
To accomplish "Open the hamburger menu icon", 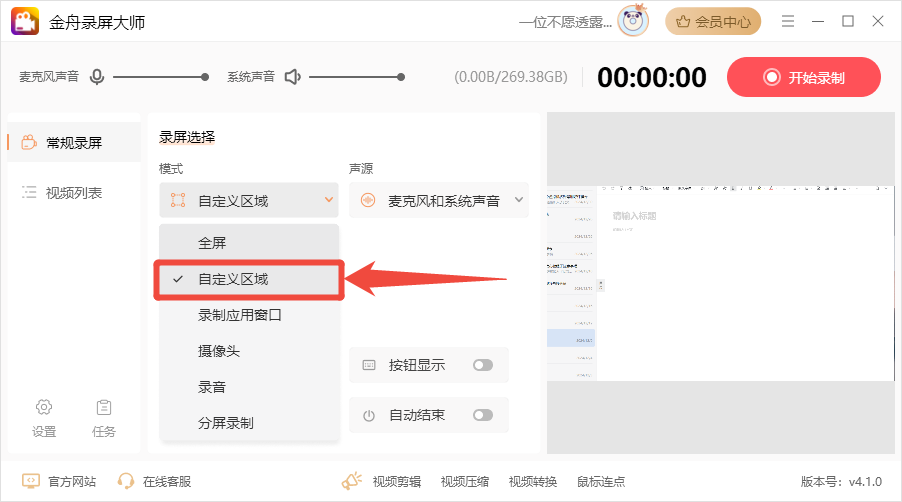I will pyautogui.click(x=788, y=21).
